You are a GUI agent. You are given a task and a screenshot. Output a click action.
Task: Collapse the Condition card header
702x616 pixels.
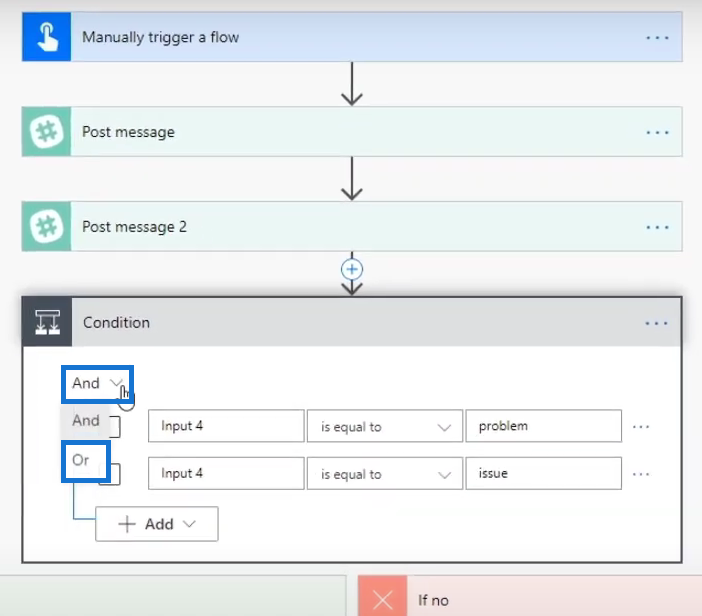tap(352, 322)
